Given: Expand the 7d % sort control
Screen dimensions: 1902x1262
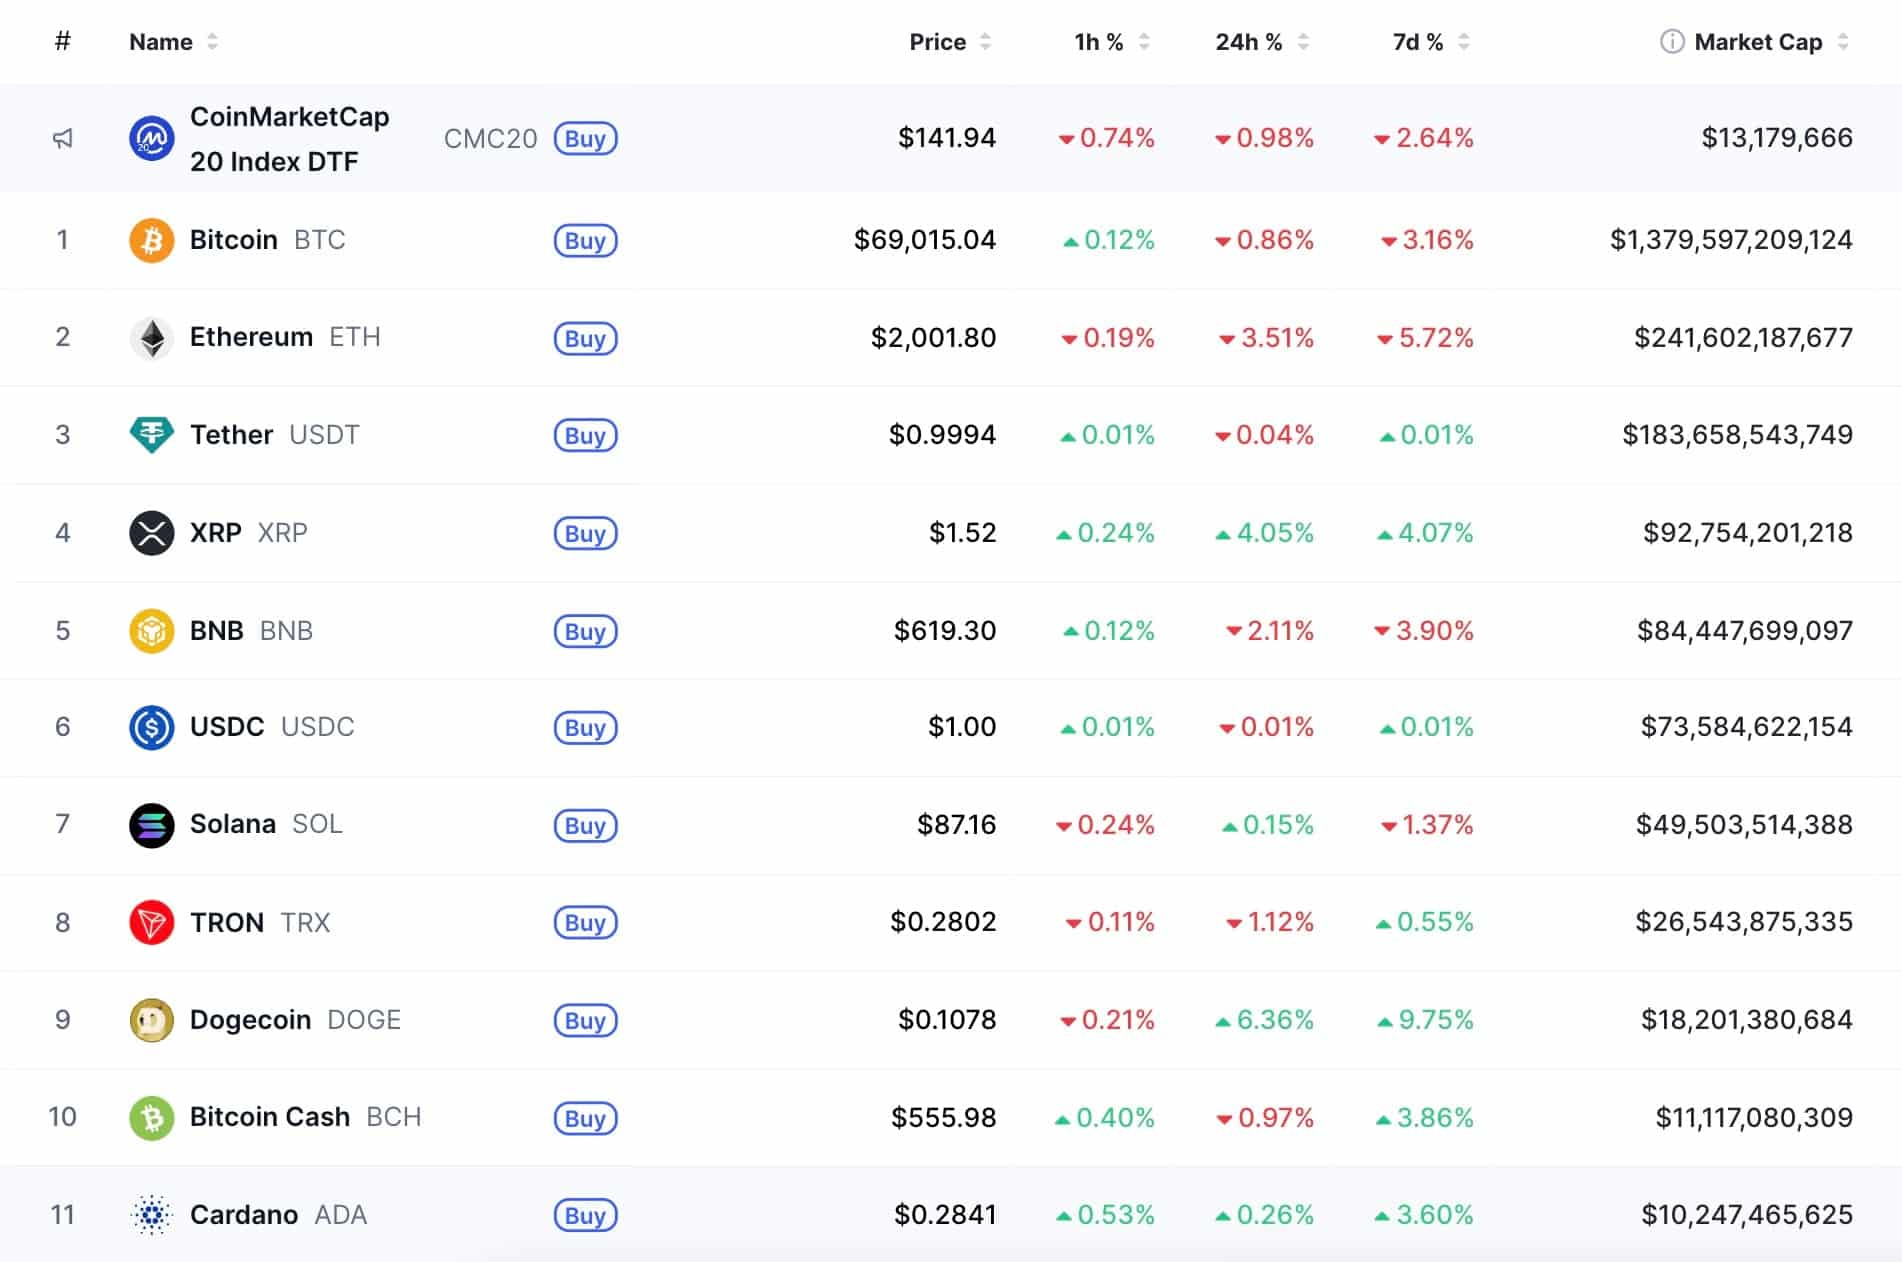Looking at the screenshot, I should [1461, 42].
